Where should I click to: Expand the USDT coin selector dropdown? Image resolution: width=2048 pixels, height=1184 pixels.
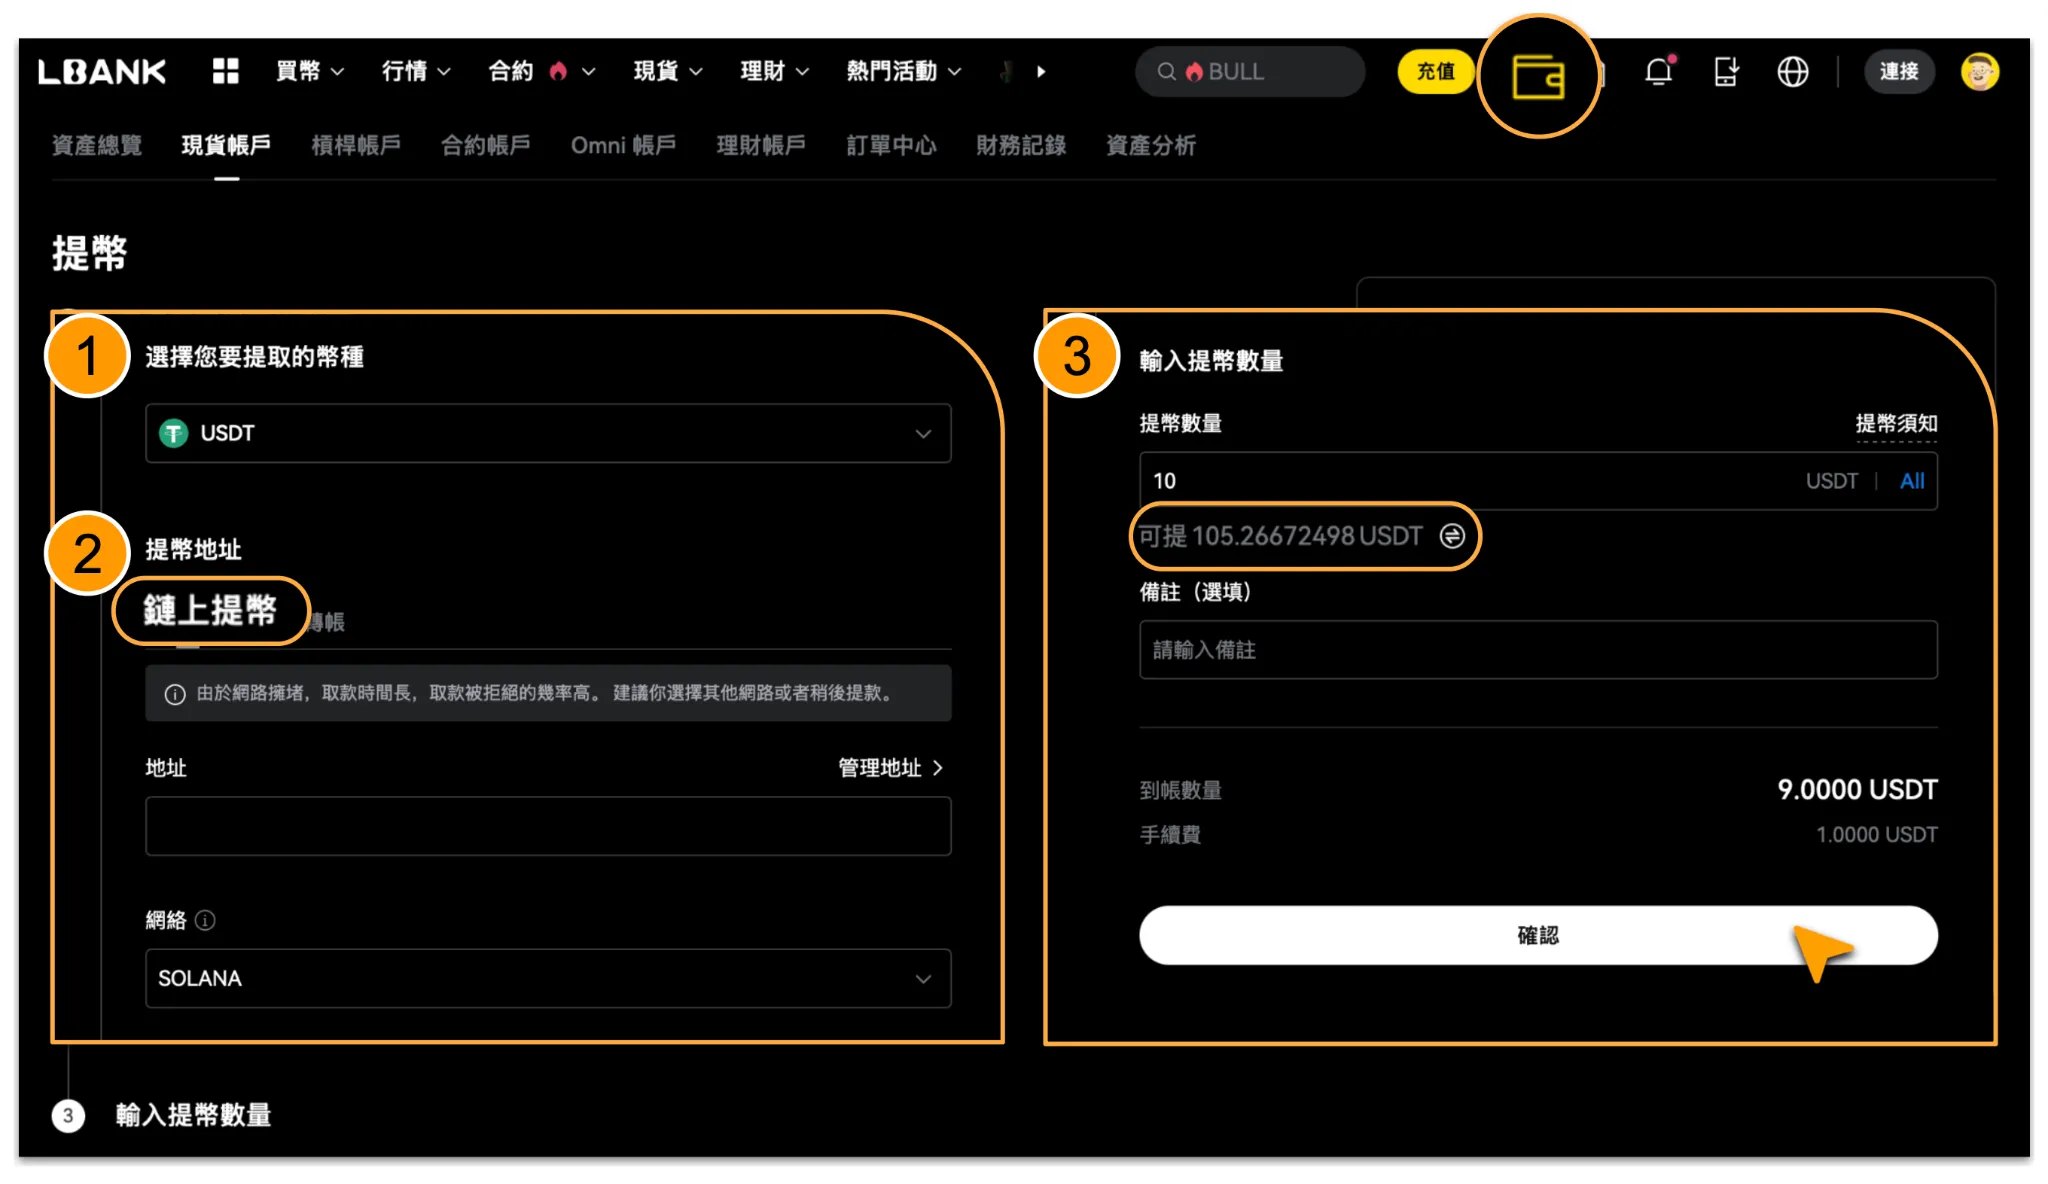click(548, 433)
